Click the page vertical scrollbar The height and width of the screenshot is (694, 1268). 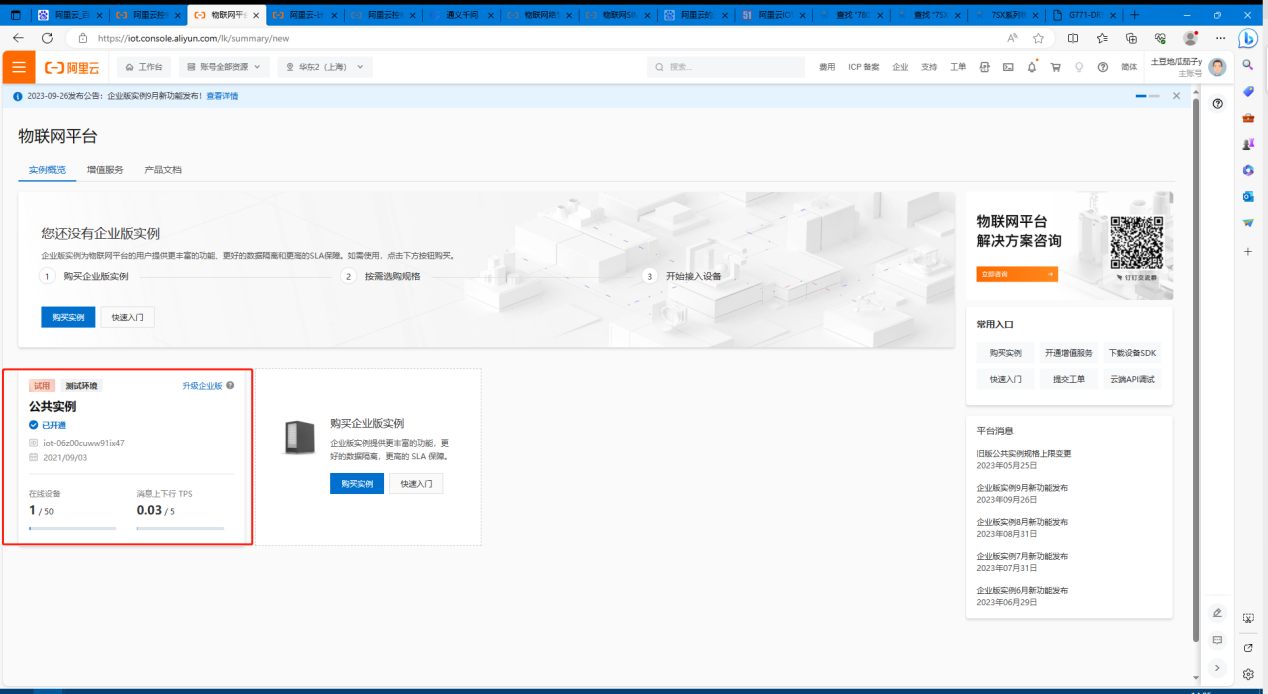(x=1196, y=370)
